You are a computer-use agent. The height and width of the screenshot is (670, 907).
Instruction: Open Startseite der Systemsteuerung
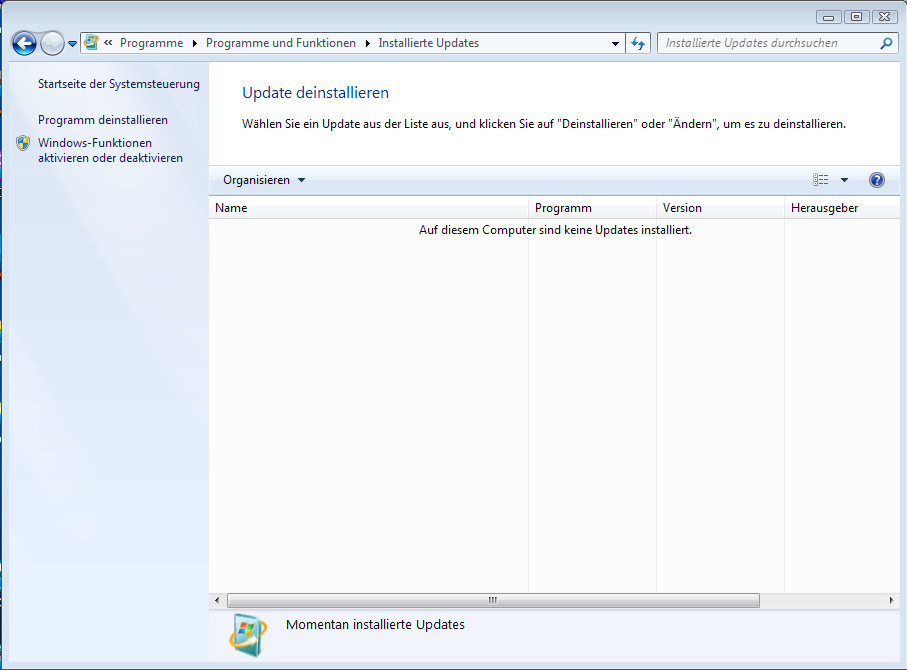(x=119, y=84)
